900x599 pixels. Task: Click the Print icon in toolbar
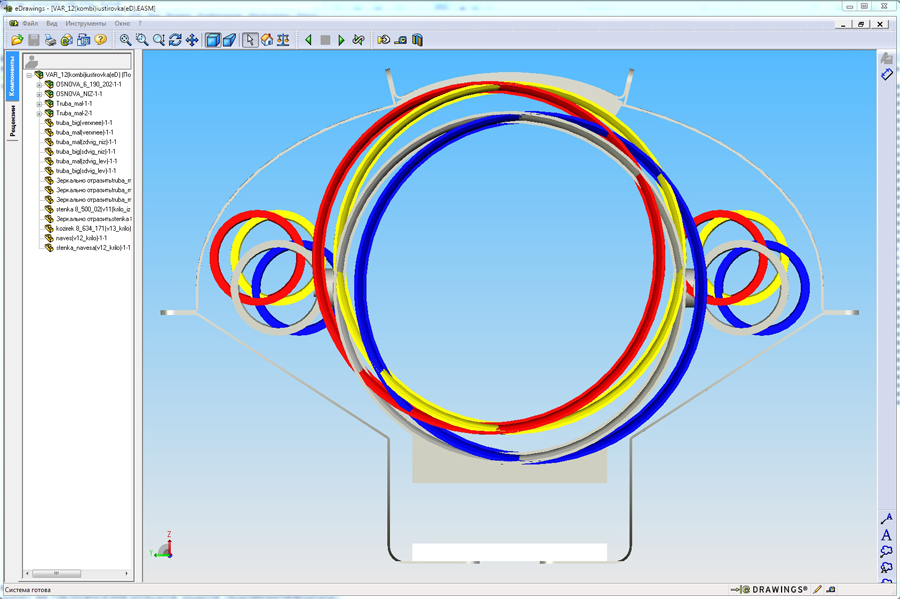pos(51,40)
